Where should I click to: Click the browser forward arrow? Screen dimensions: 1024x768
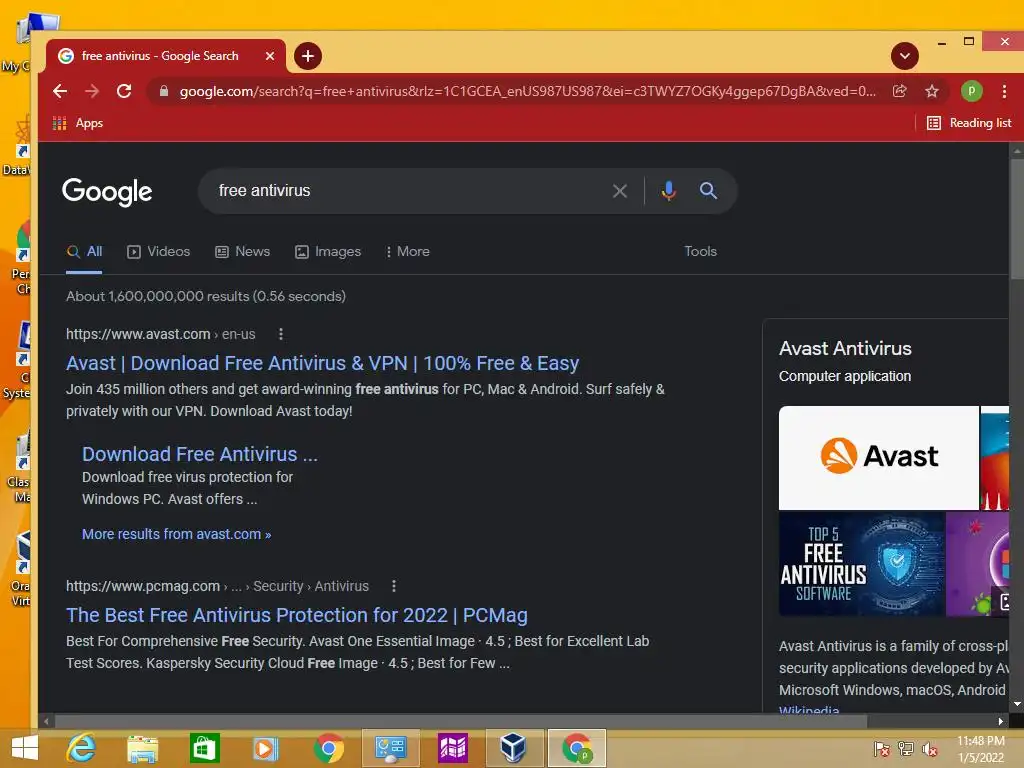(x=92, y=91)
